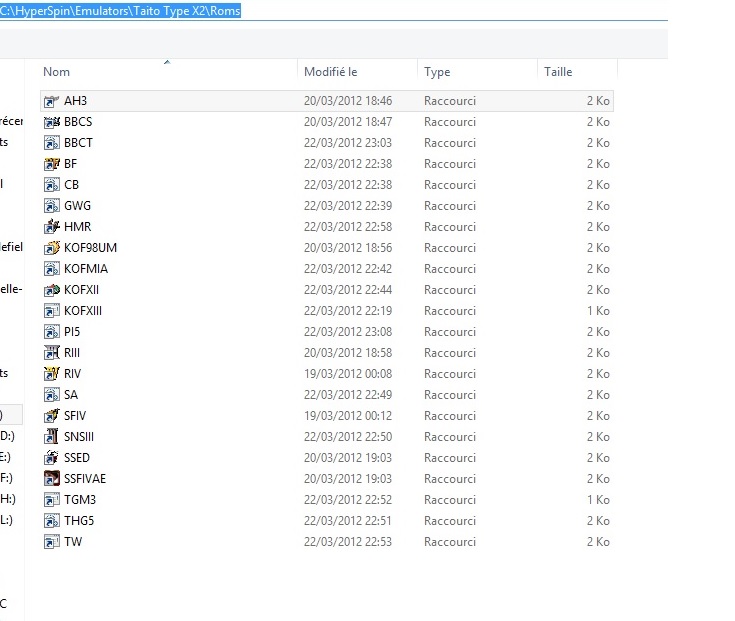The width and height of the screenshot is (735, 621).
Task: Click the KOFXII shortcut icon
Action: 52,290
